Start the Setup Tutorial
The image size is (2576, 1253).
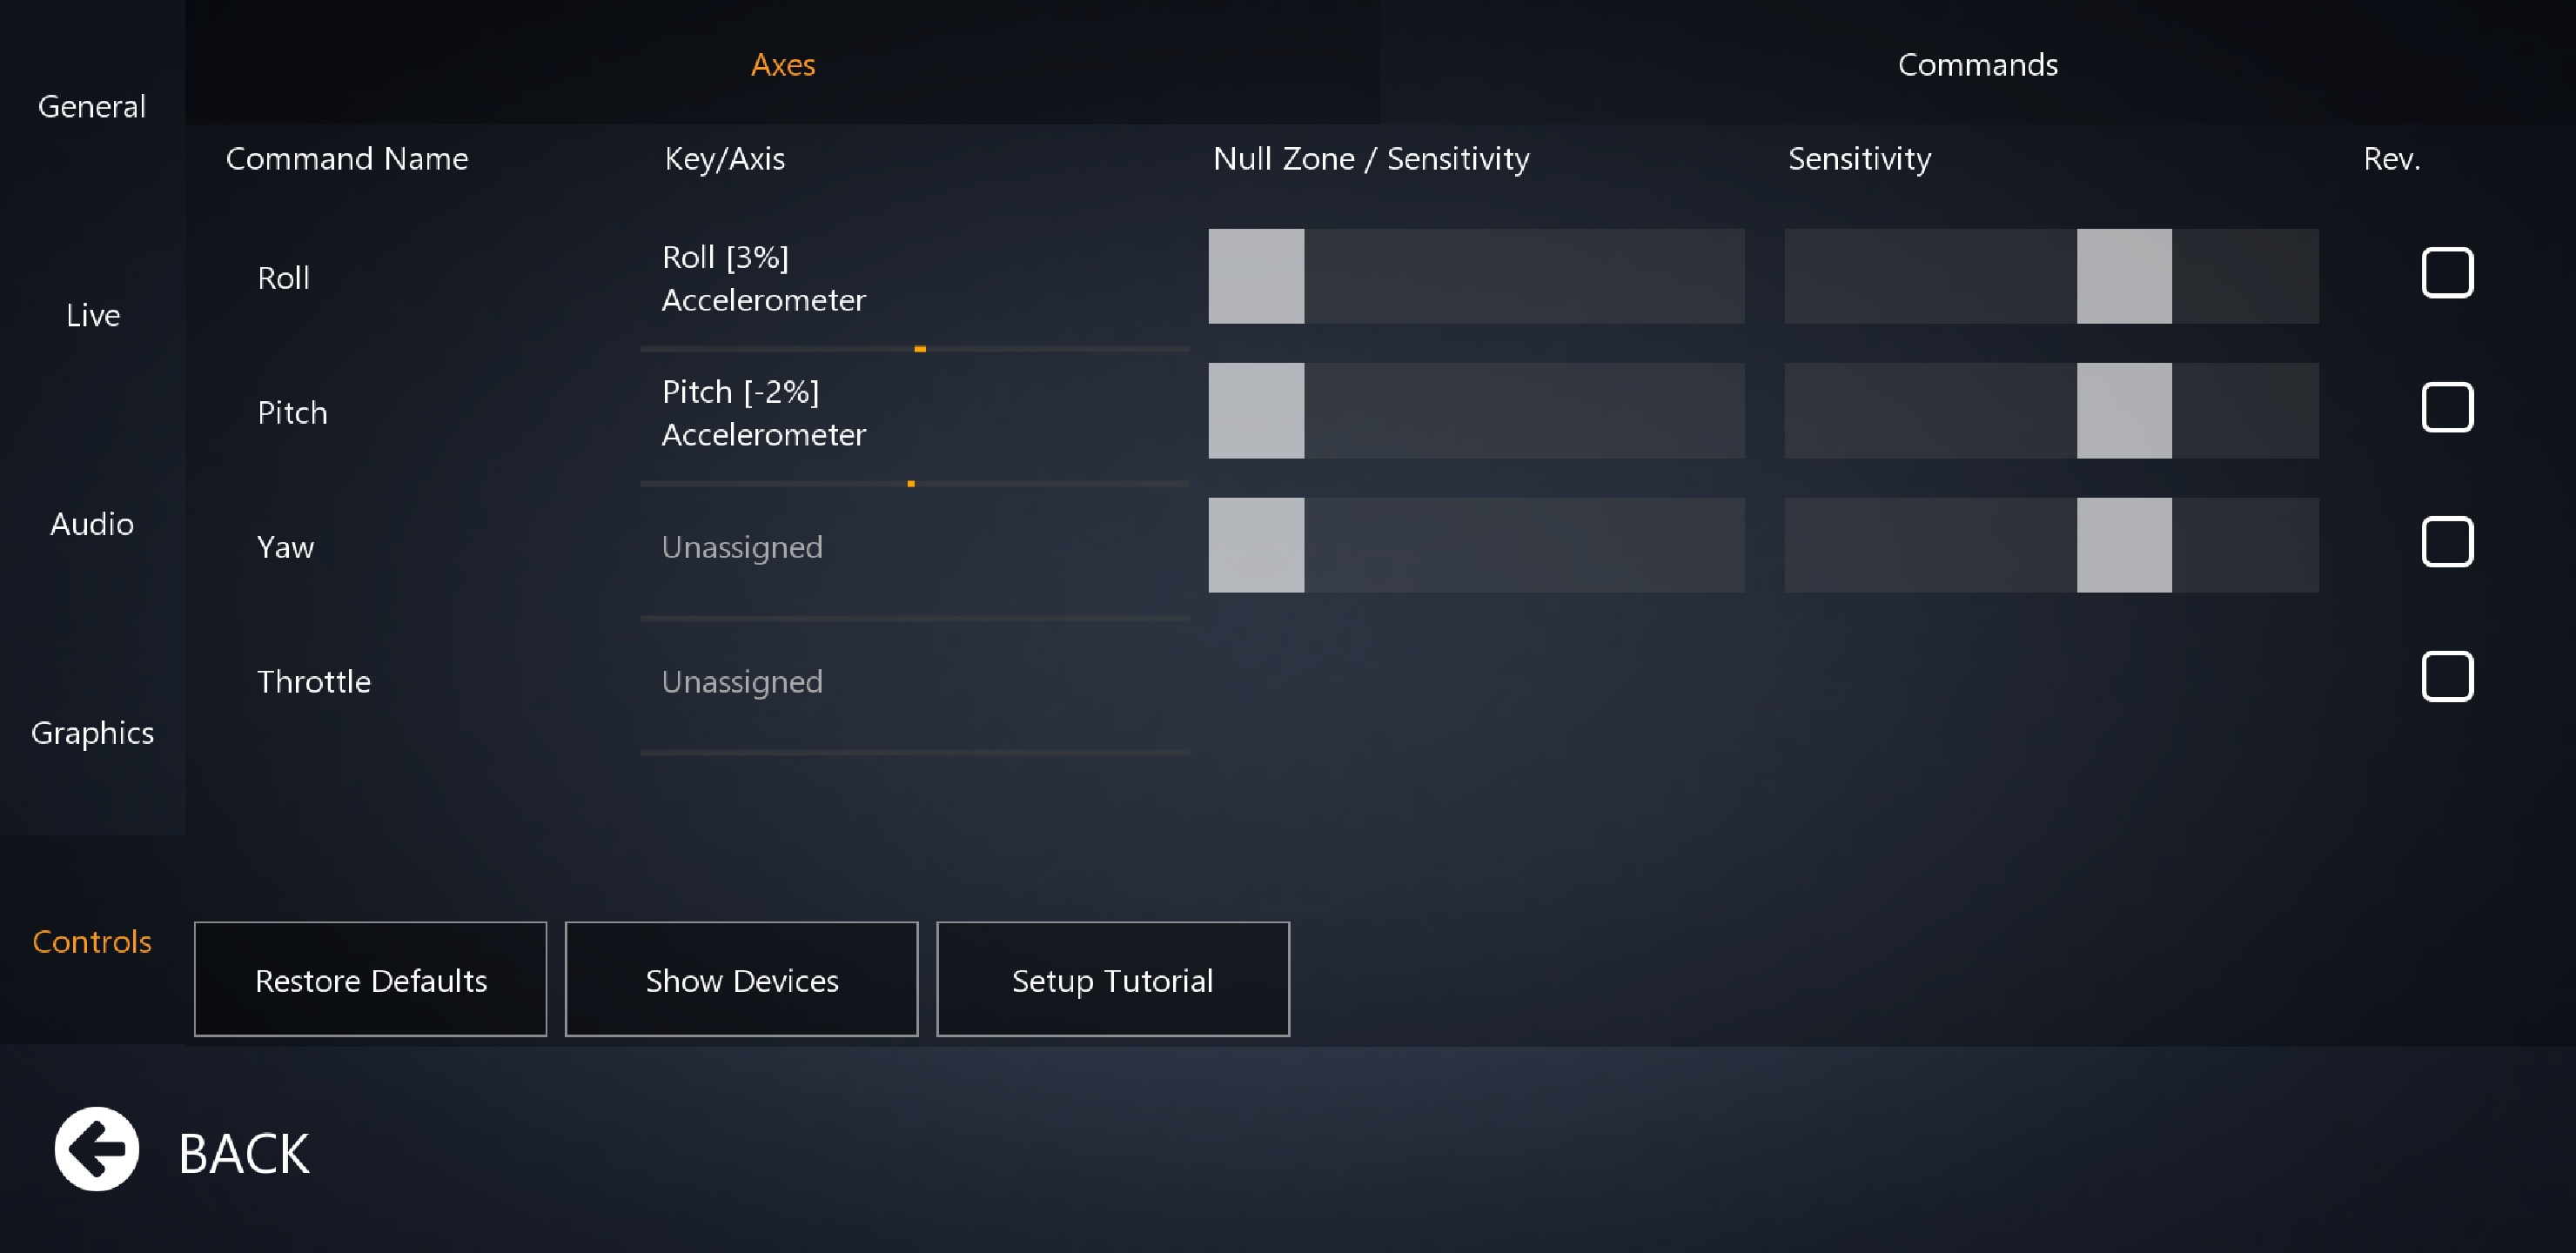coord(1112,980)
